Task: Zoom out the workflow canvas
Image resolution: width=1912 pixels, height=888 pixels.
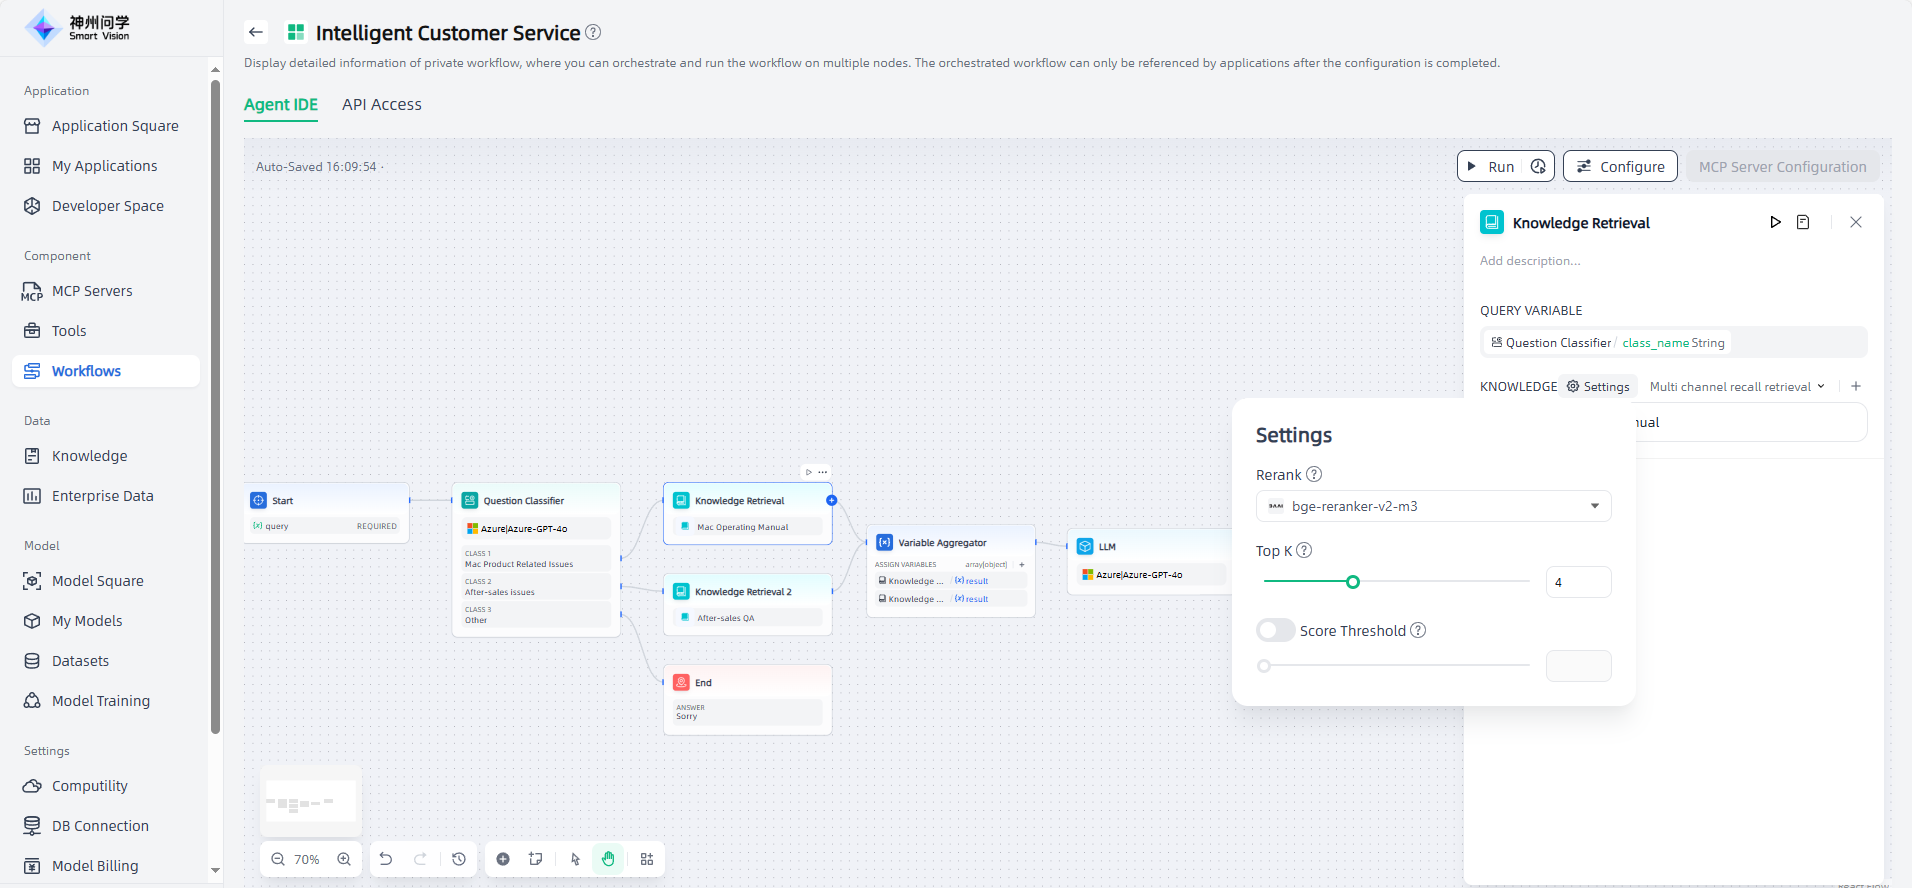Action: point(278,859)
